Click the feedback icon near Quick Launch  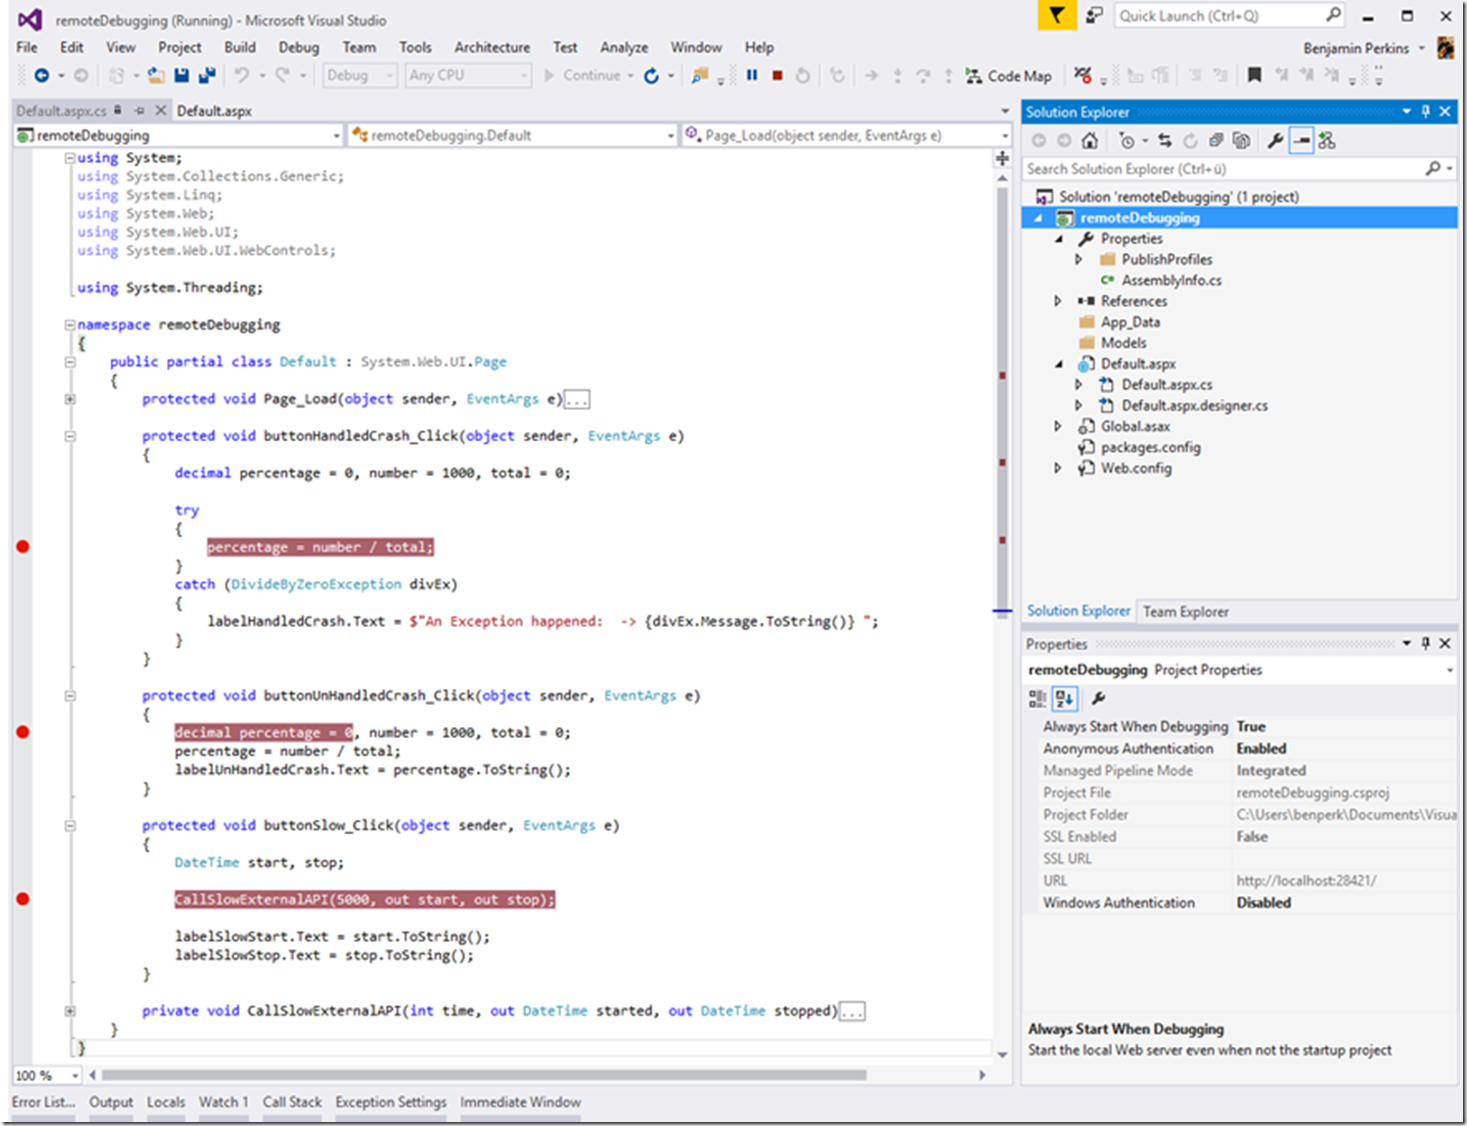(1095, 16)
